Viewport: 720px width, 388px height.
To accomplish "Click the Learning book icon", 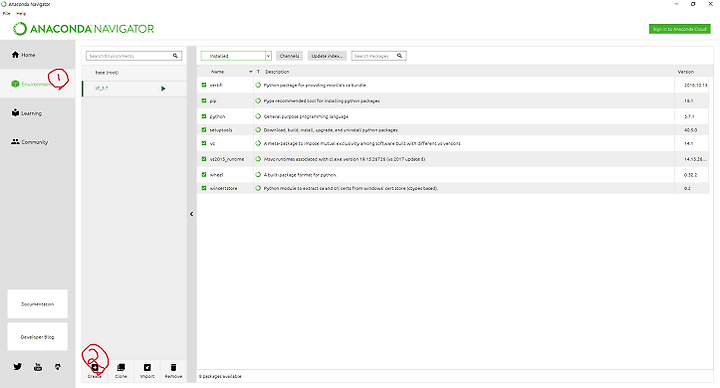I will coord(15,112).
